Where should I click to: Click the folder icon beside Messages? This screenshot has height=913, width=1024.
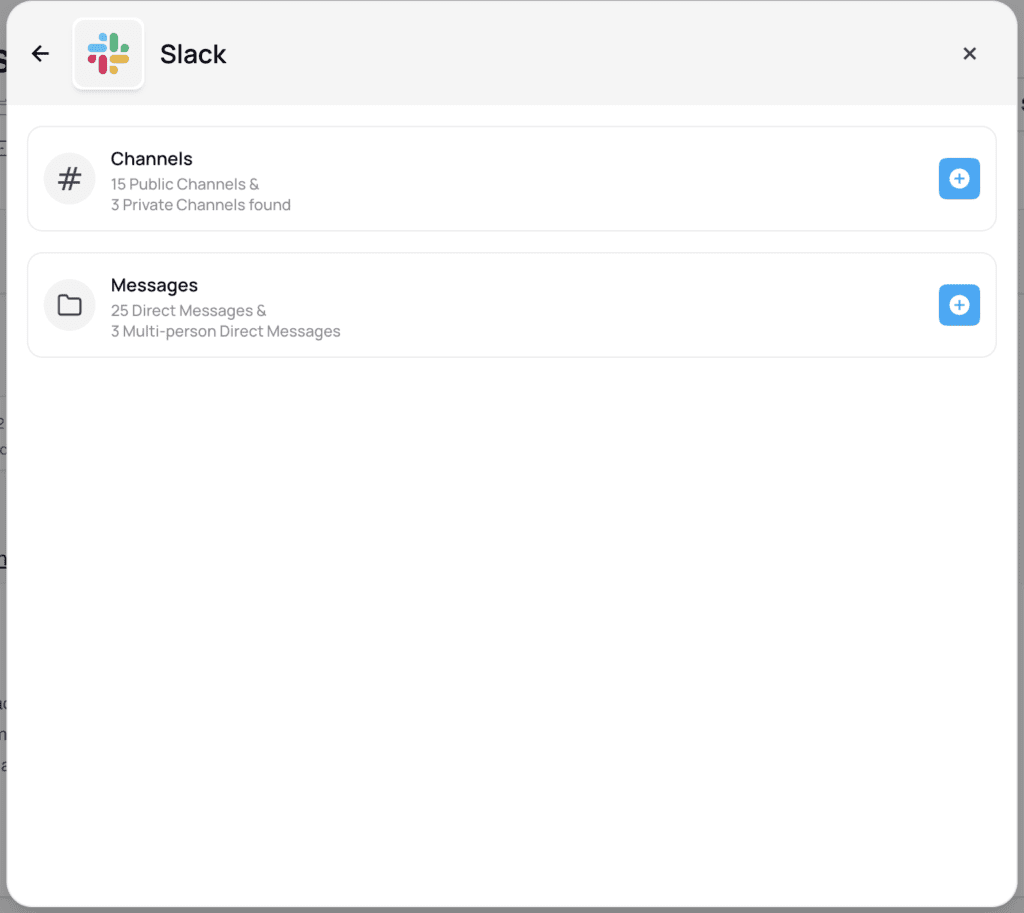tap(69, 305)
